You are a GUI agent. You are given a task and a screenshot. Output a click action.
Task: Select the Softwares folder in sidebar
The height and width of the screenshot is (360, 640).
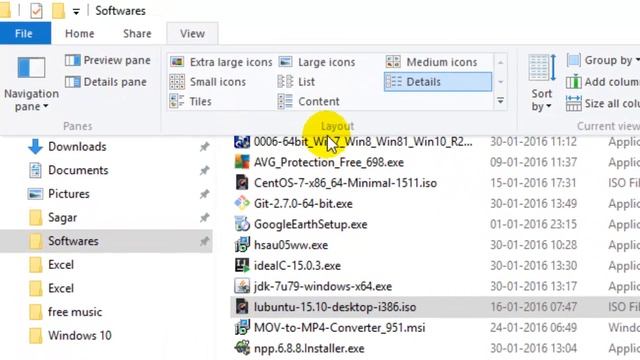(x=106, y=241)
